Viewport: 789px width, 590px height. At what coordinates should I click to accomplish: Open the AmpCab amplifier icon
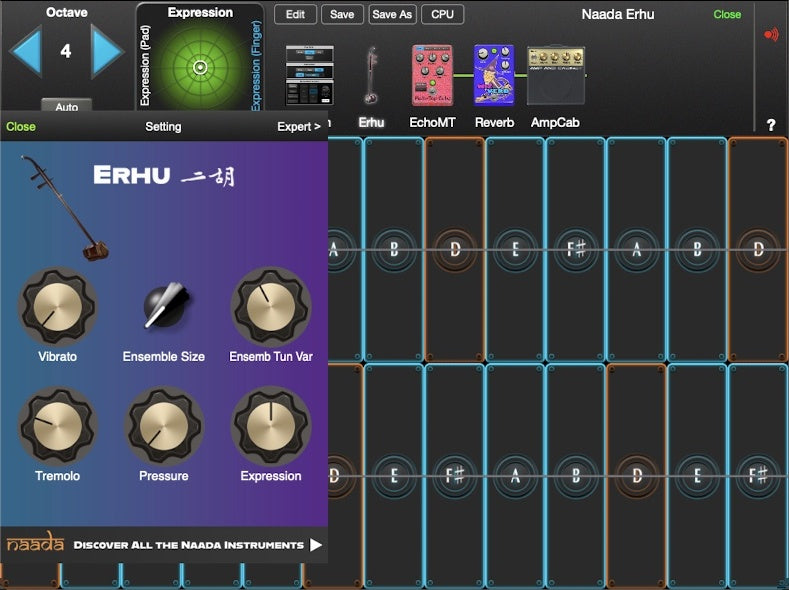556,75
